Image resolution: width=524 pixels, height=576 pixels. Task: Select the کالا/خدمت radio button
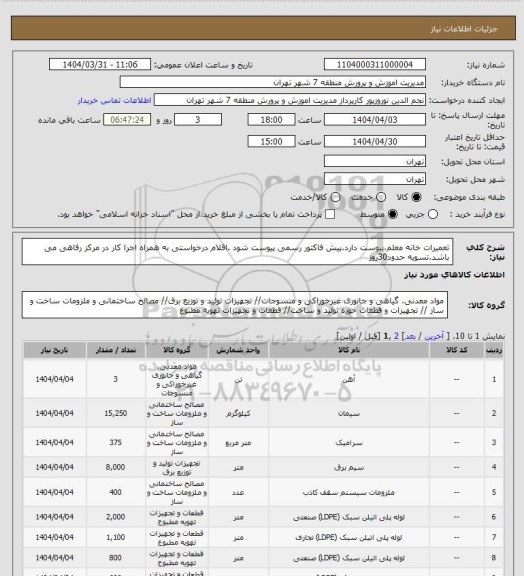[x=335, y=197]
